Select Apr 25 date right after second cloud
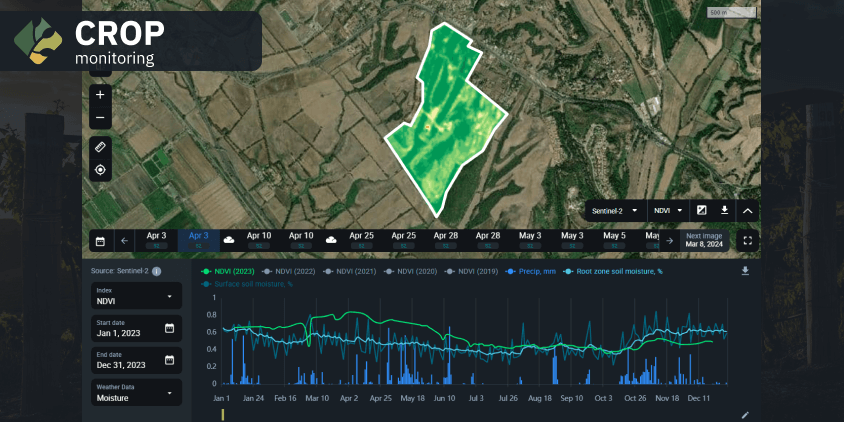The height and width of the screenshot is (422, 844). 361,240
